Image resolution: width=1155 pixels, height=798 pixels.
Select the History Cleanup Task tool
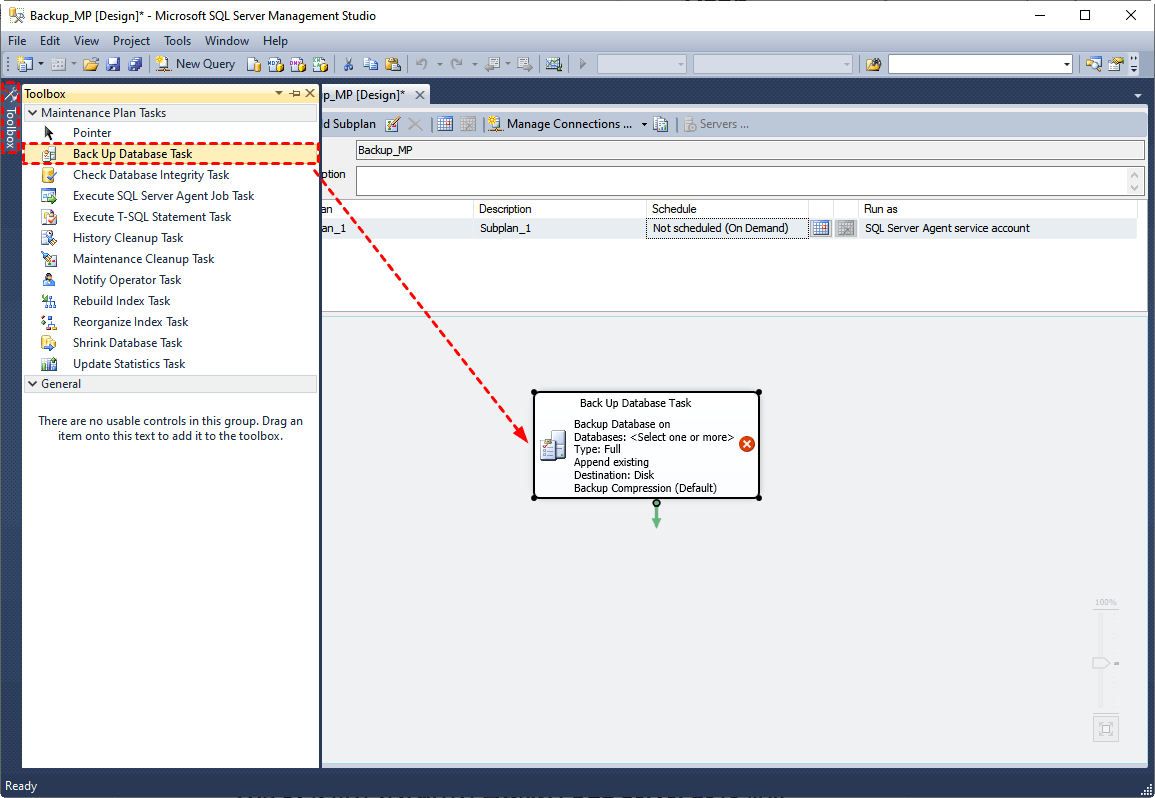point(126,237)
